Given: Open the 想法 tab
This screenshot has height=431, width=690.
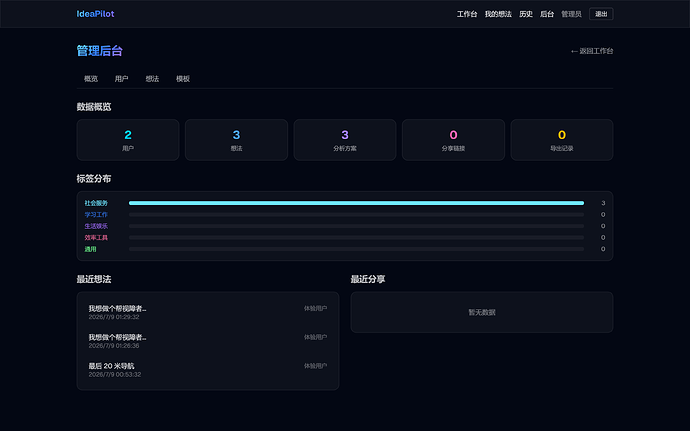Looking at the screenshot, I should (x=152, y=79).
